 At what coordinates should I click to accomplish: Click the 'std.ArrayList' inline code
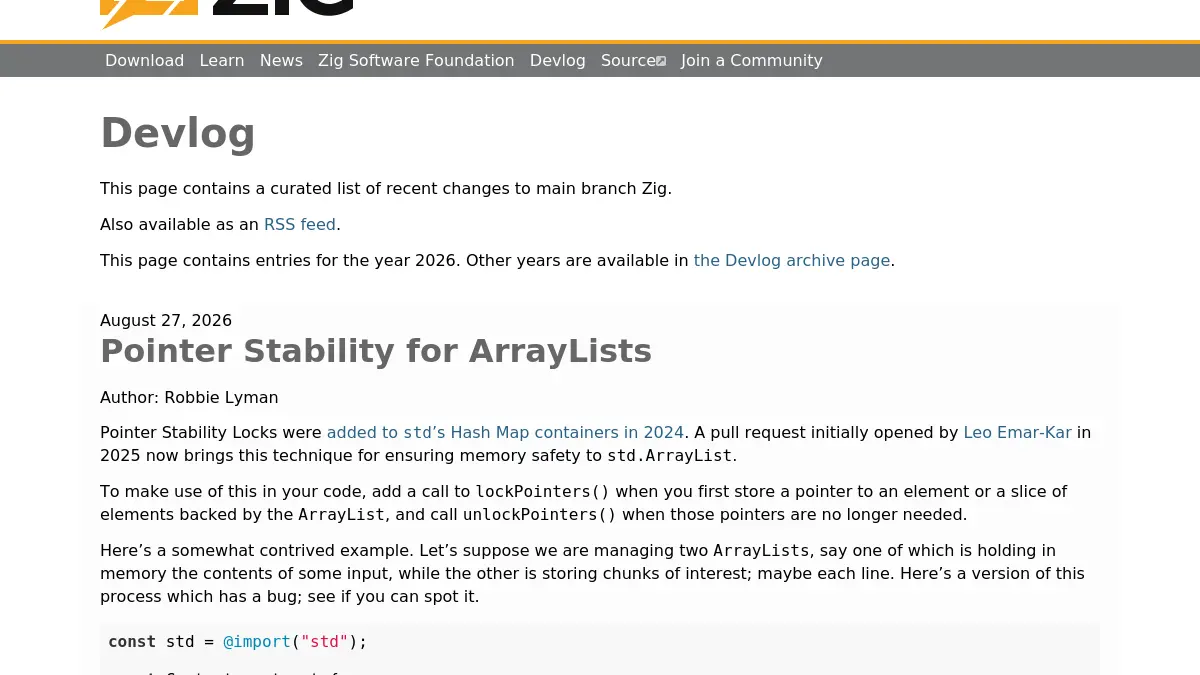coord(670,456)
